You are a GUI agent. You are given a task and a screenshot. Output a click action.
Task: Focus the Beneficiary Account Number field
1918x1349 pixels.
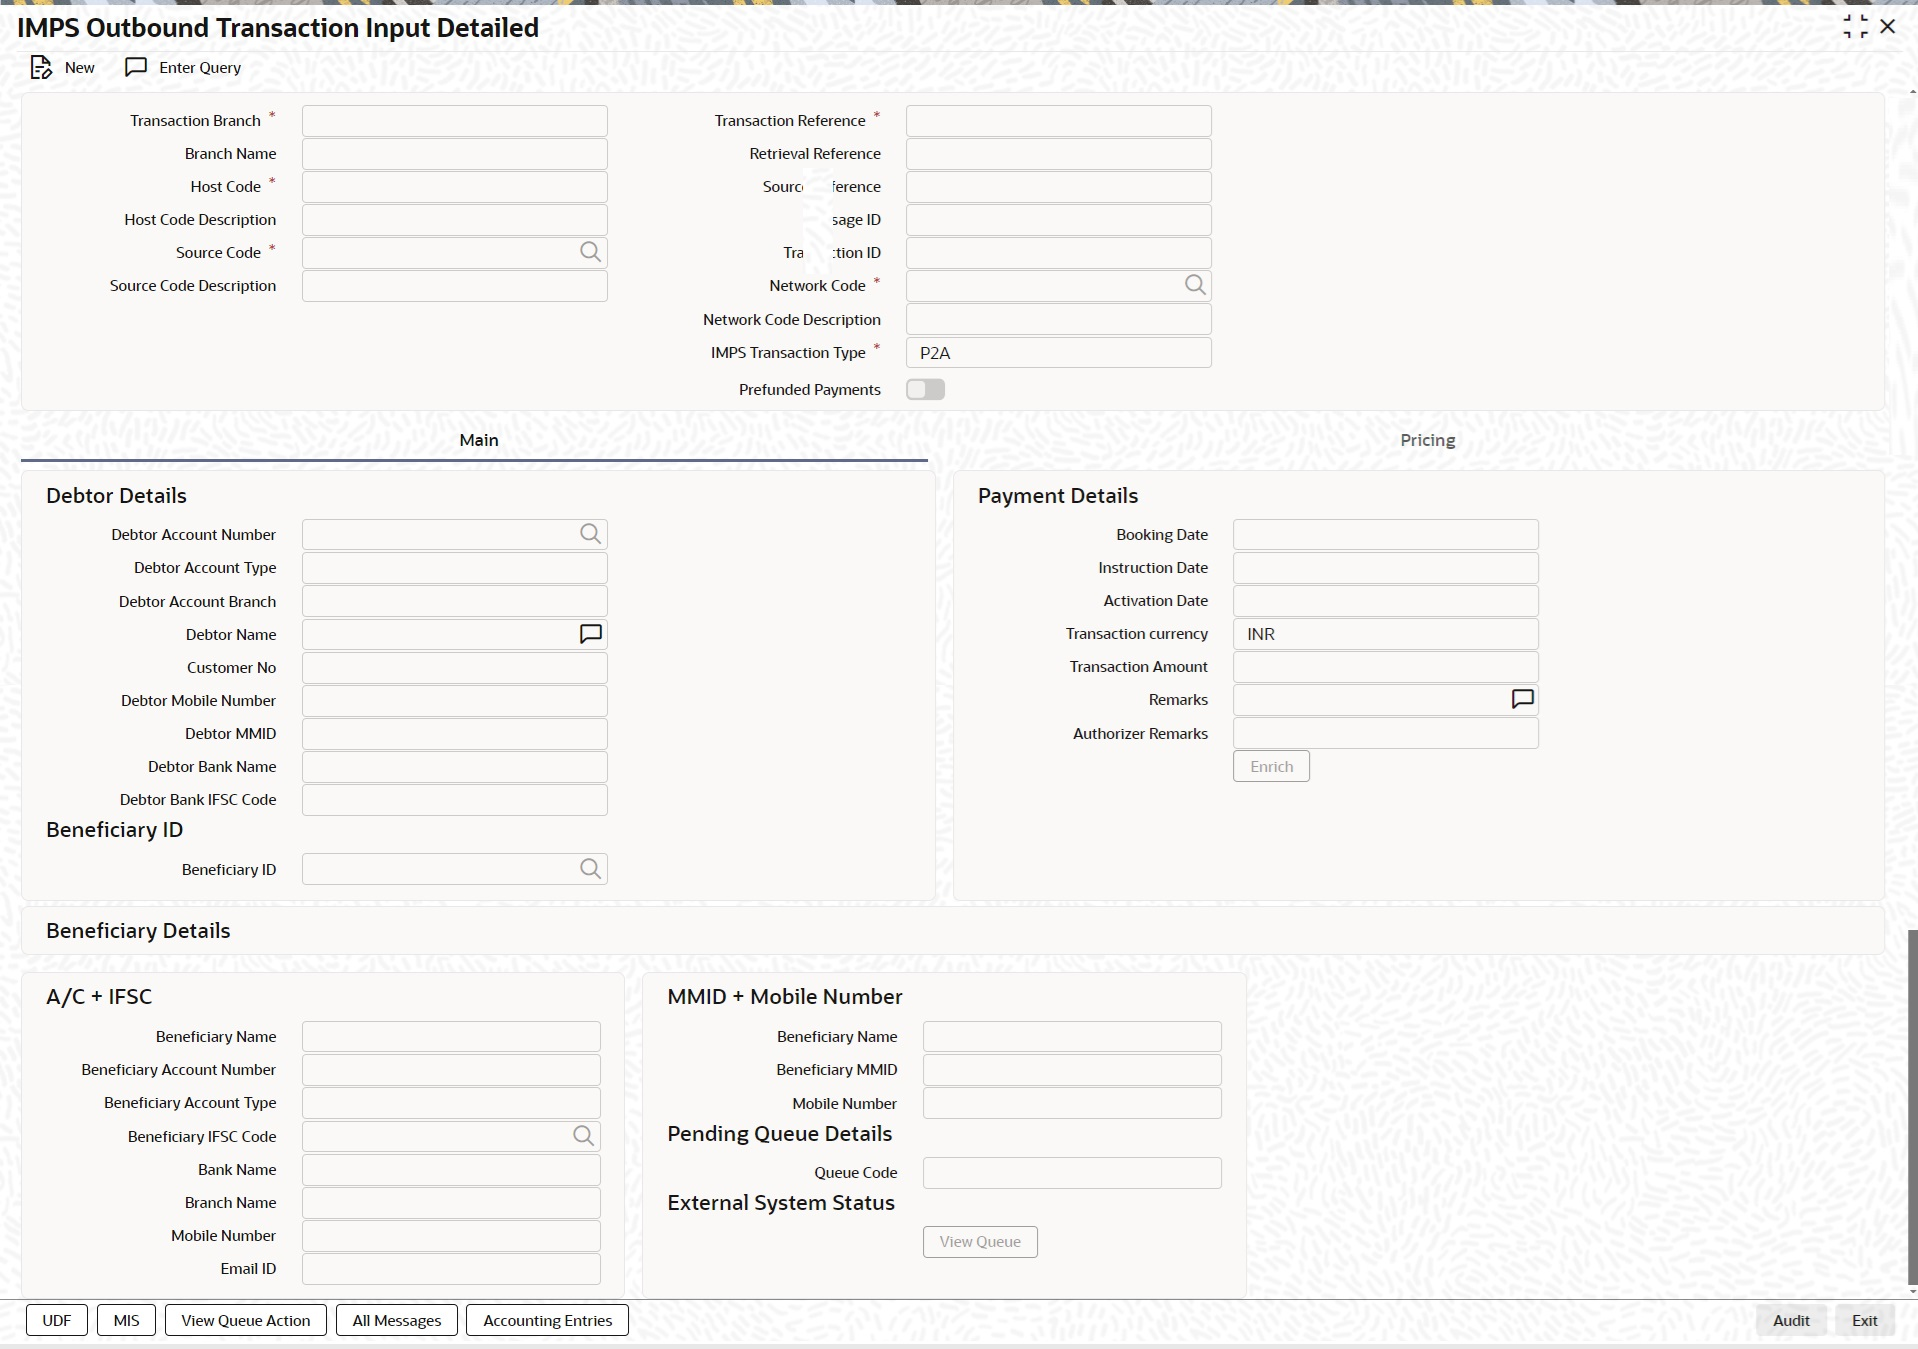[451, 1069]
